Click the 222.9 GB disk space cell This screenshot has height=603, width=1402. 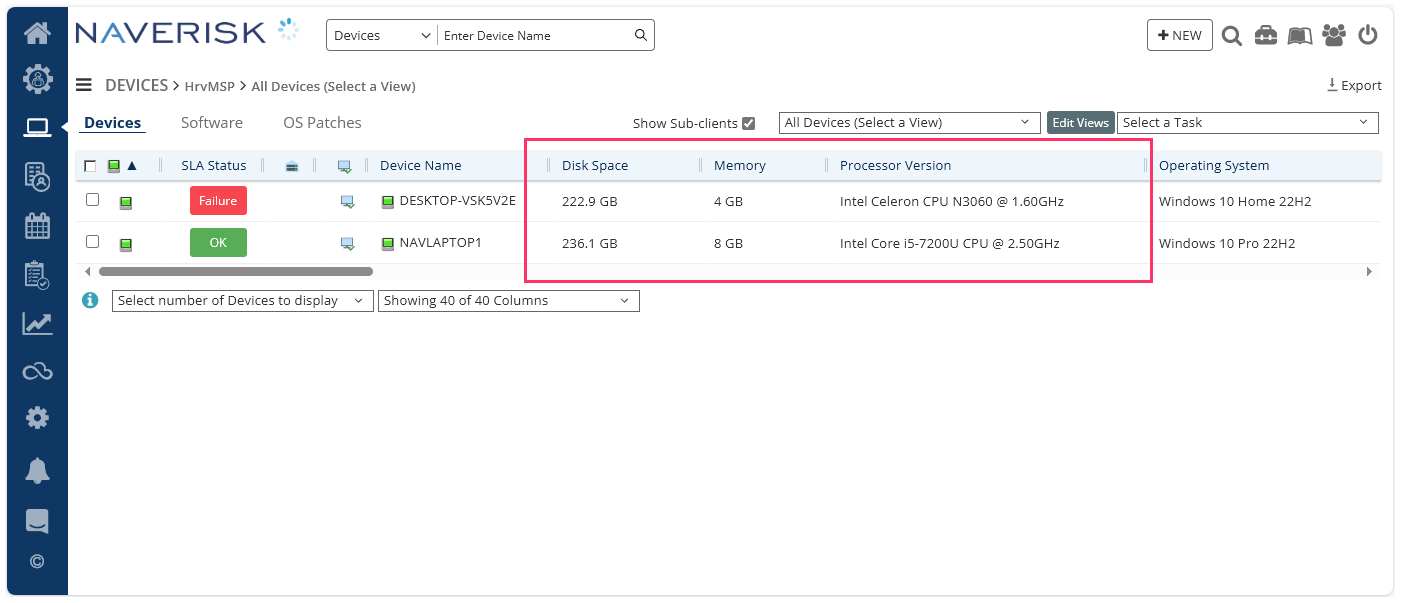(x=590, y=202)
